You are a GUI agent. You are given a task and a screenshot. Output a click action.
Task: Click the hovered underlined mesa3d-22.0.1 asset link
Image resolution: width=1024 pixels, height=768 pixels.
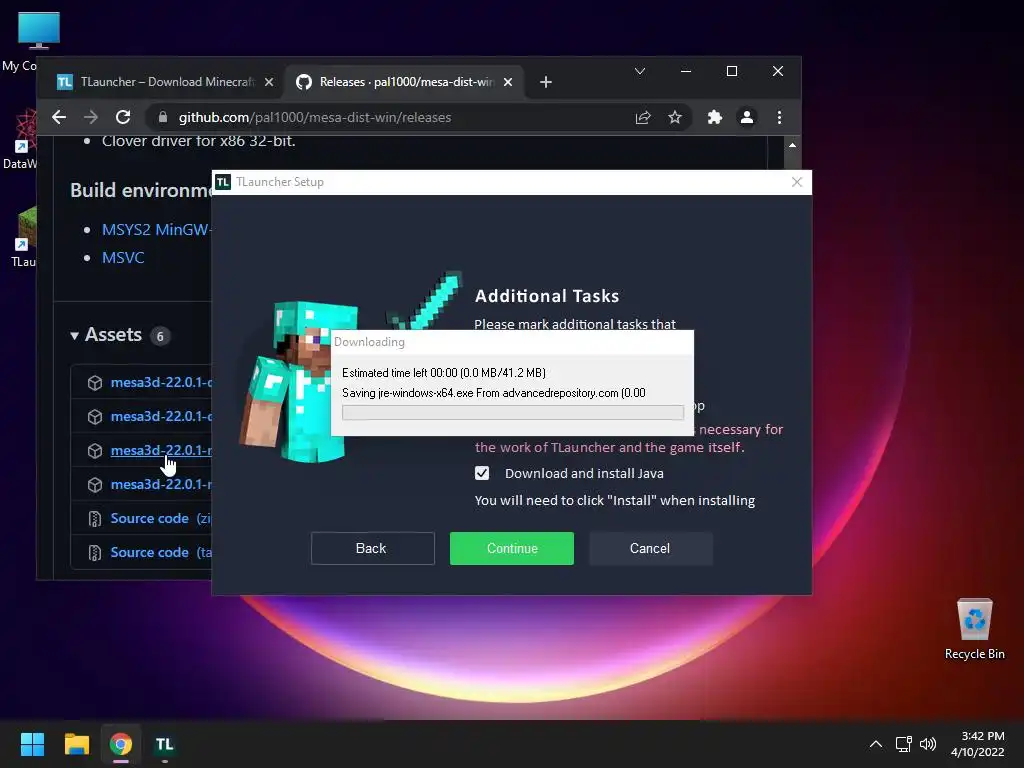click(161, 451)
